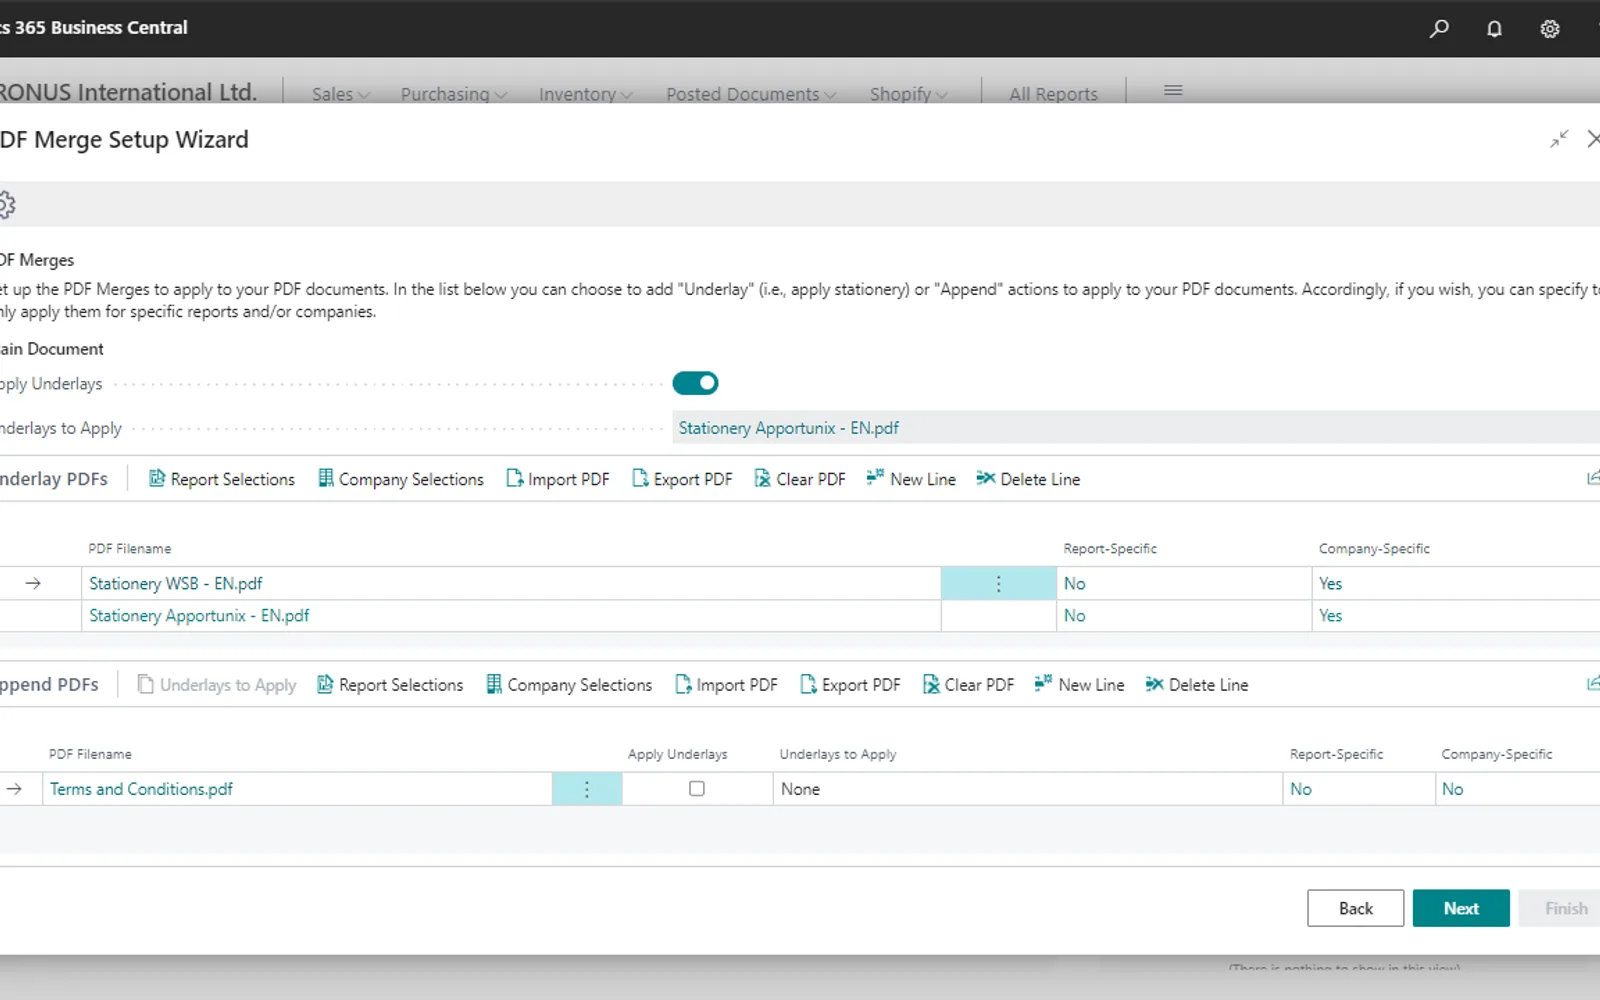Expand the Purchasing menu
Image resolution: width=1600 pixels, height=1000 pixels.
tap(454, 94)
